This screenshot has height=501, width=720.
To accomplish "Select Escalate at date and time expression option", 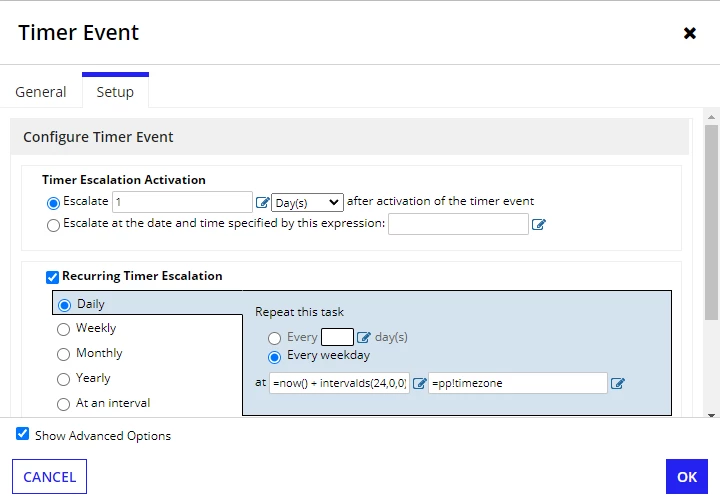I will pyautogui.click(x=53, y=225).
